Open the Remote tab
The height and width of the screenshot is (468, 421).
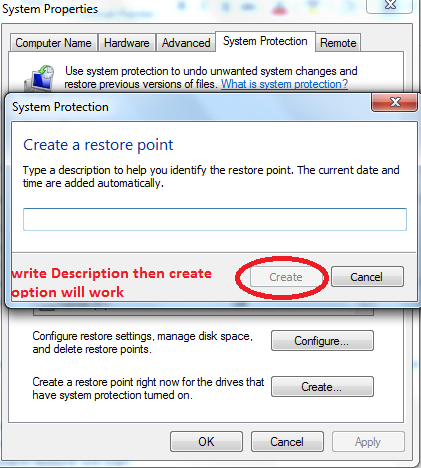pos(338,43)
